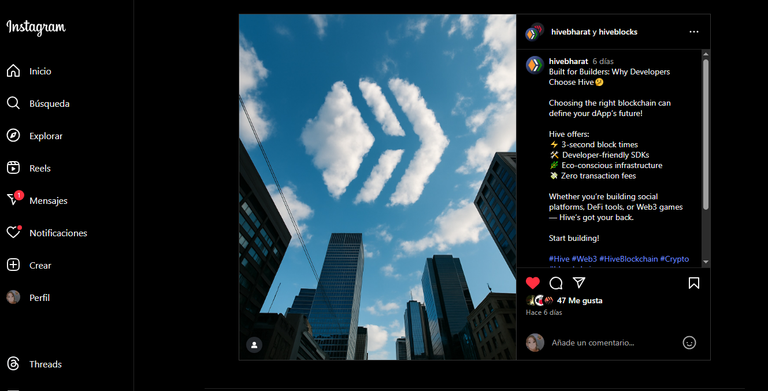Click the Explorar menu label
This screenshot has width=768, height=391.
[46, 136]
